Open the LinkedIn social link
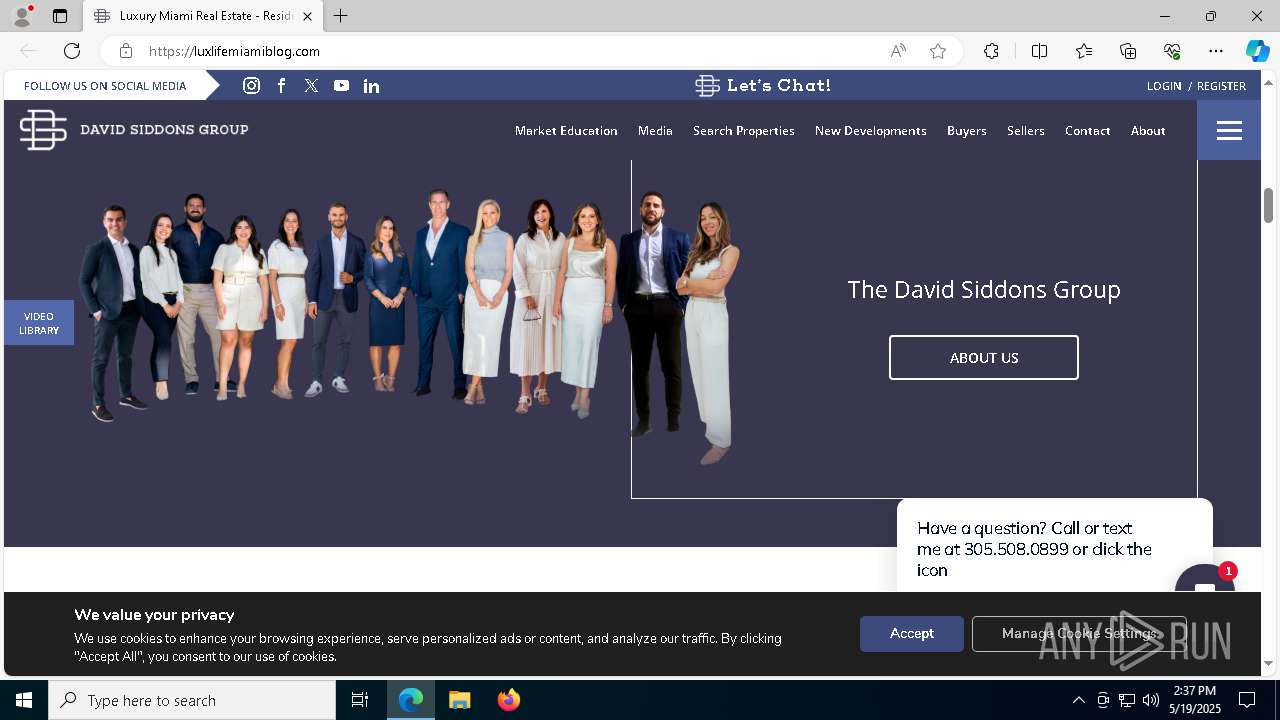Image resolution: width=1280 pixels, height=720 pixels. (x=371, y=86)
